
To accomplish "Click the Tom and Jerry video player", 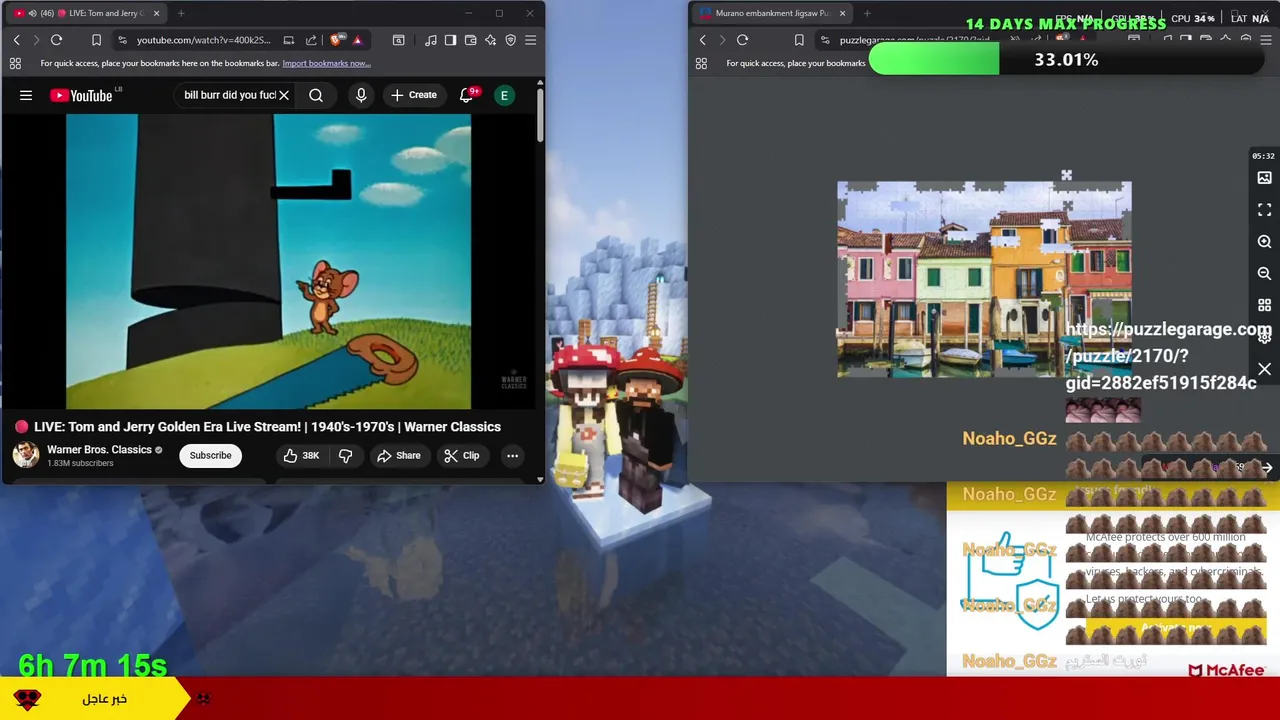I will click(x=268, y=261).
